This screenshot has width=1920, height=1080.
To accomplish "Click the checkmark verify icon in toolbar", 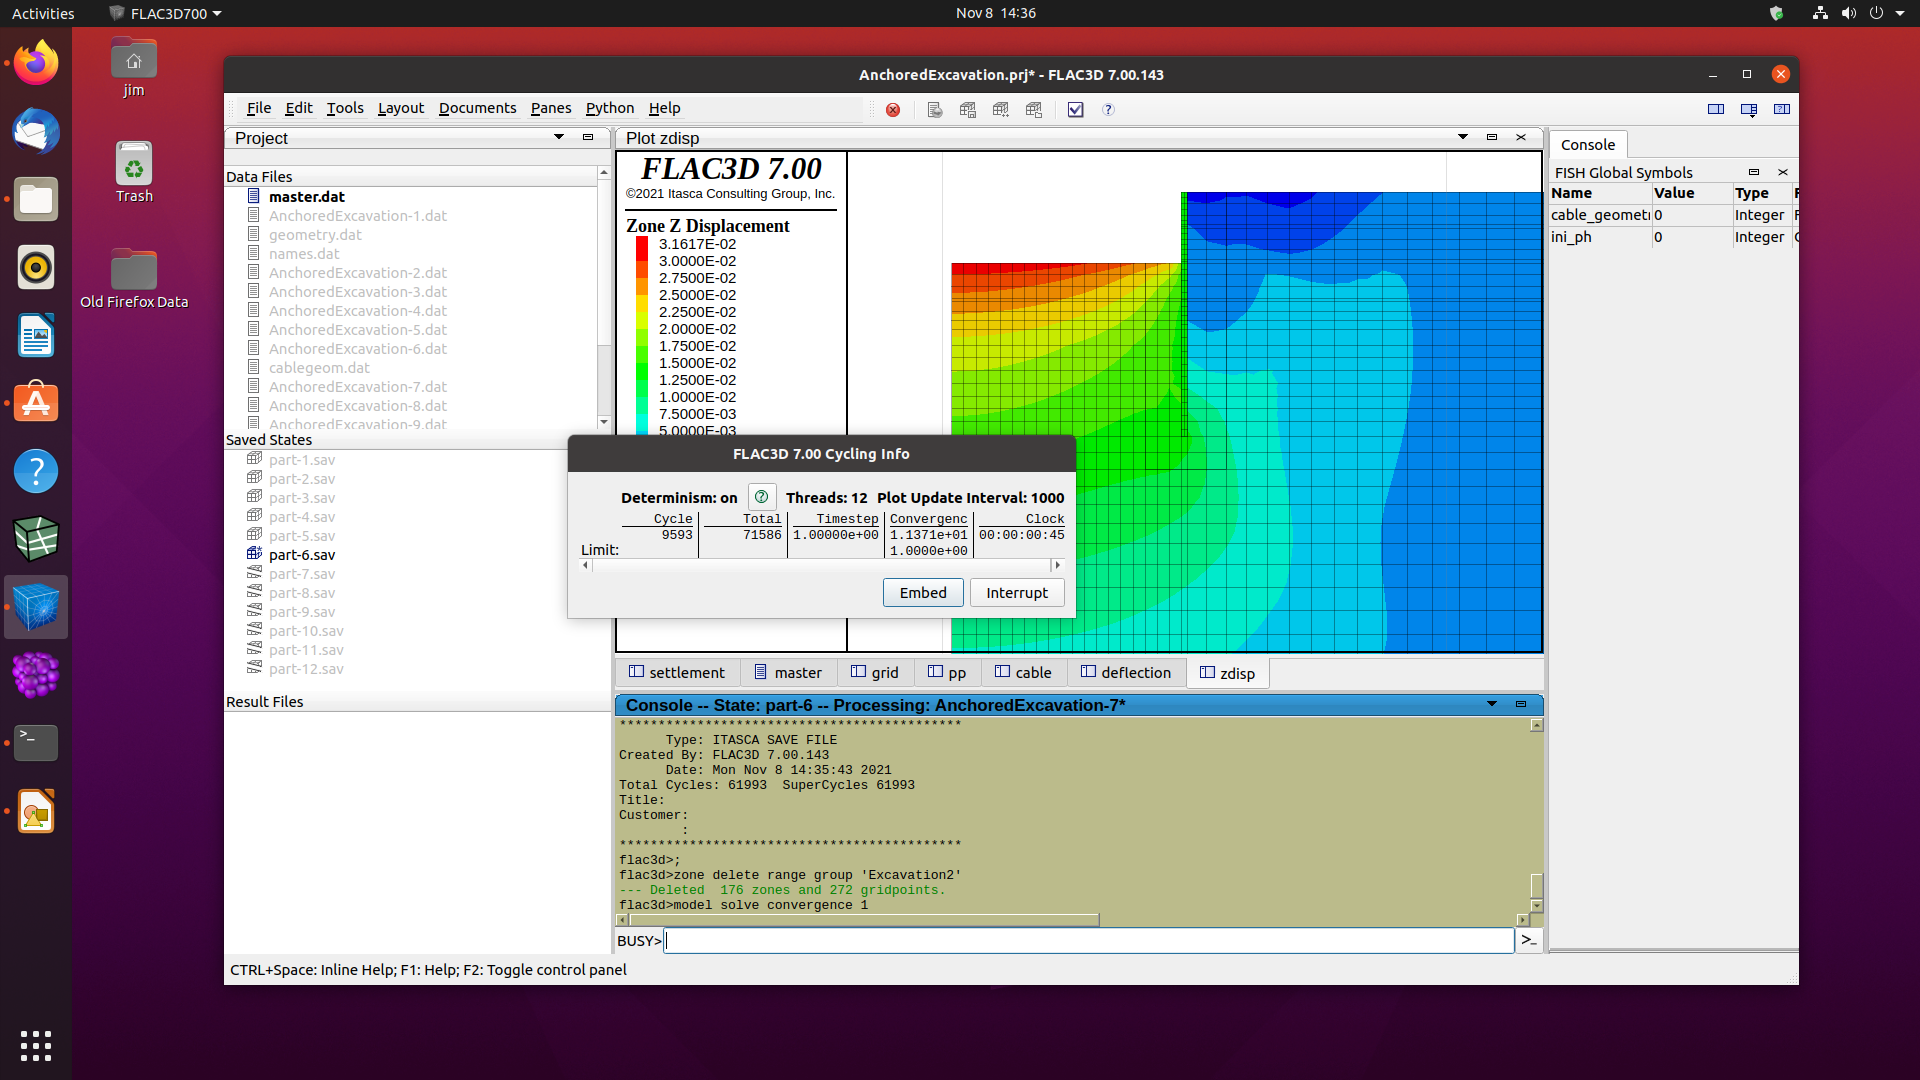I will [x=1075, y=109].
